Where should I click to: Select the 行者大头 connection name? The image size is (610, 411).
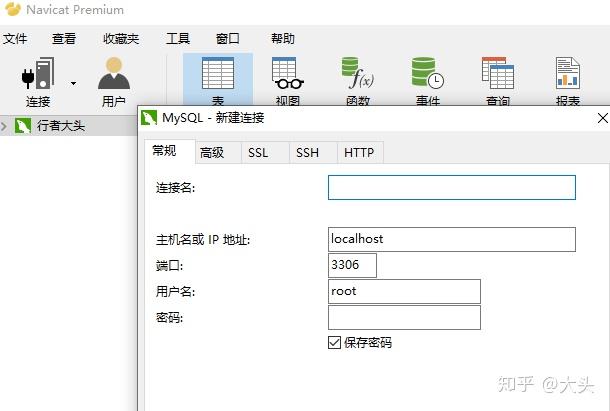[x=61, y=126]
